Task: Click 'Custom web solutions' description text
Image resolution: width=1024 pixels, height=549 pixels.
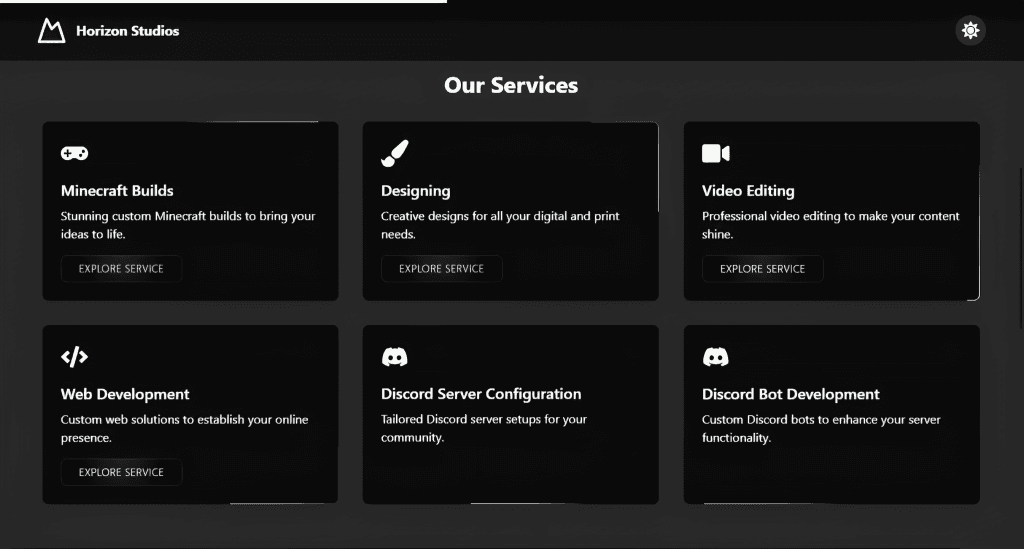Action: coord(184,428)
